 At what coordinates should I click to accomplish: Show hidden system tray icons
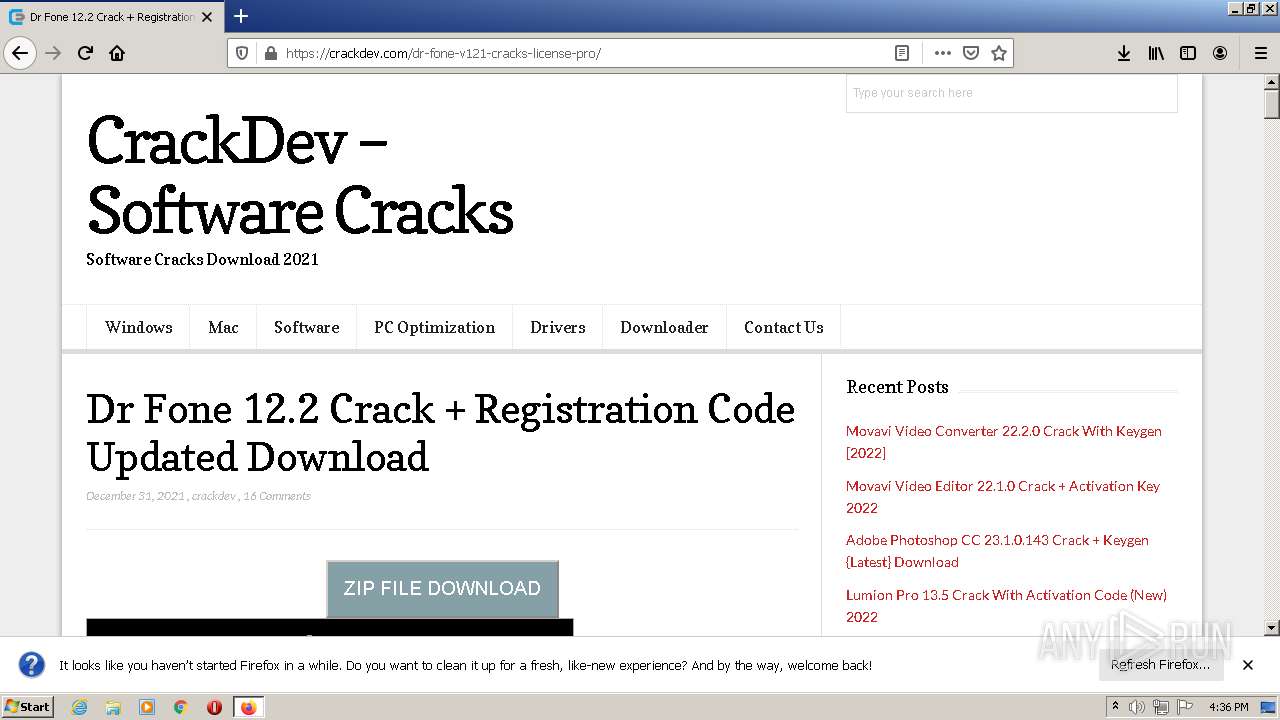pyautogui.click(x=1115, y=707)
